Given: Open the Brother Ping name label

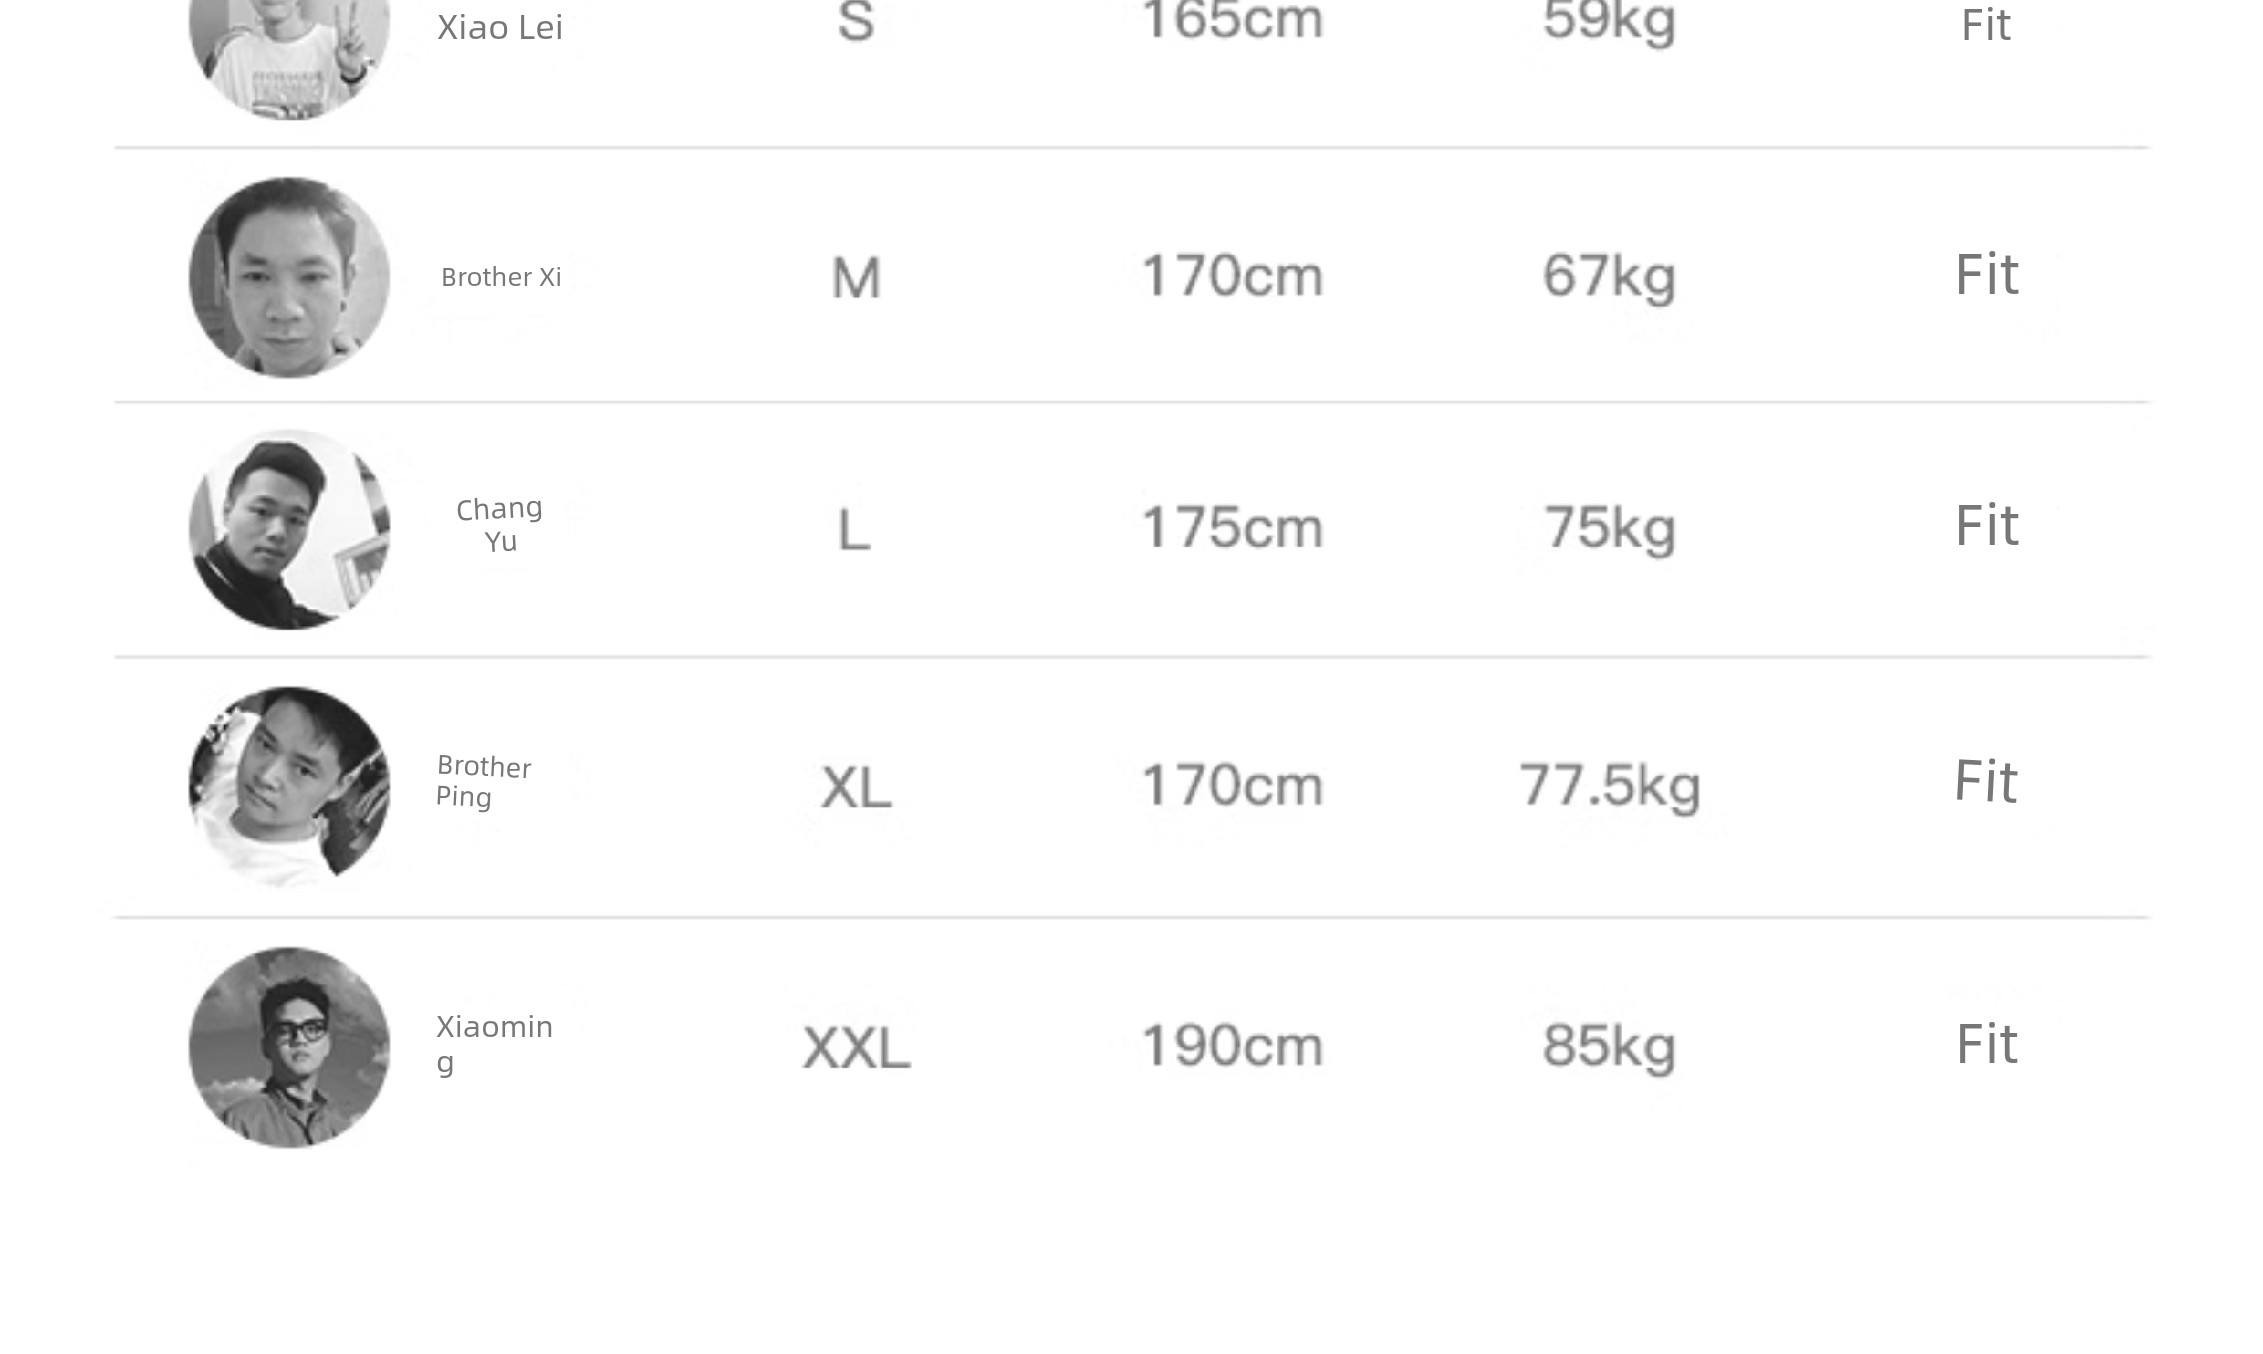Looking at the screenshot, I should pyautogui.click(x=484, y=781).
